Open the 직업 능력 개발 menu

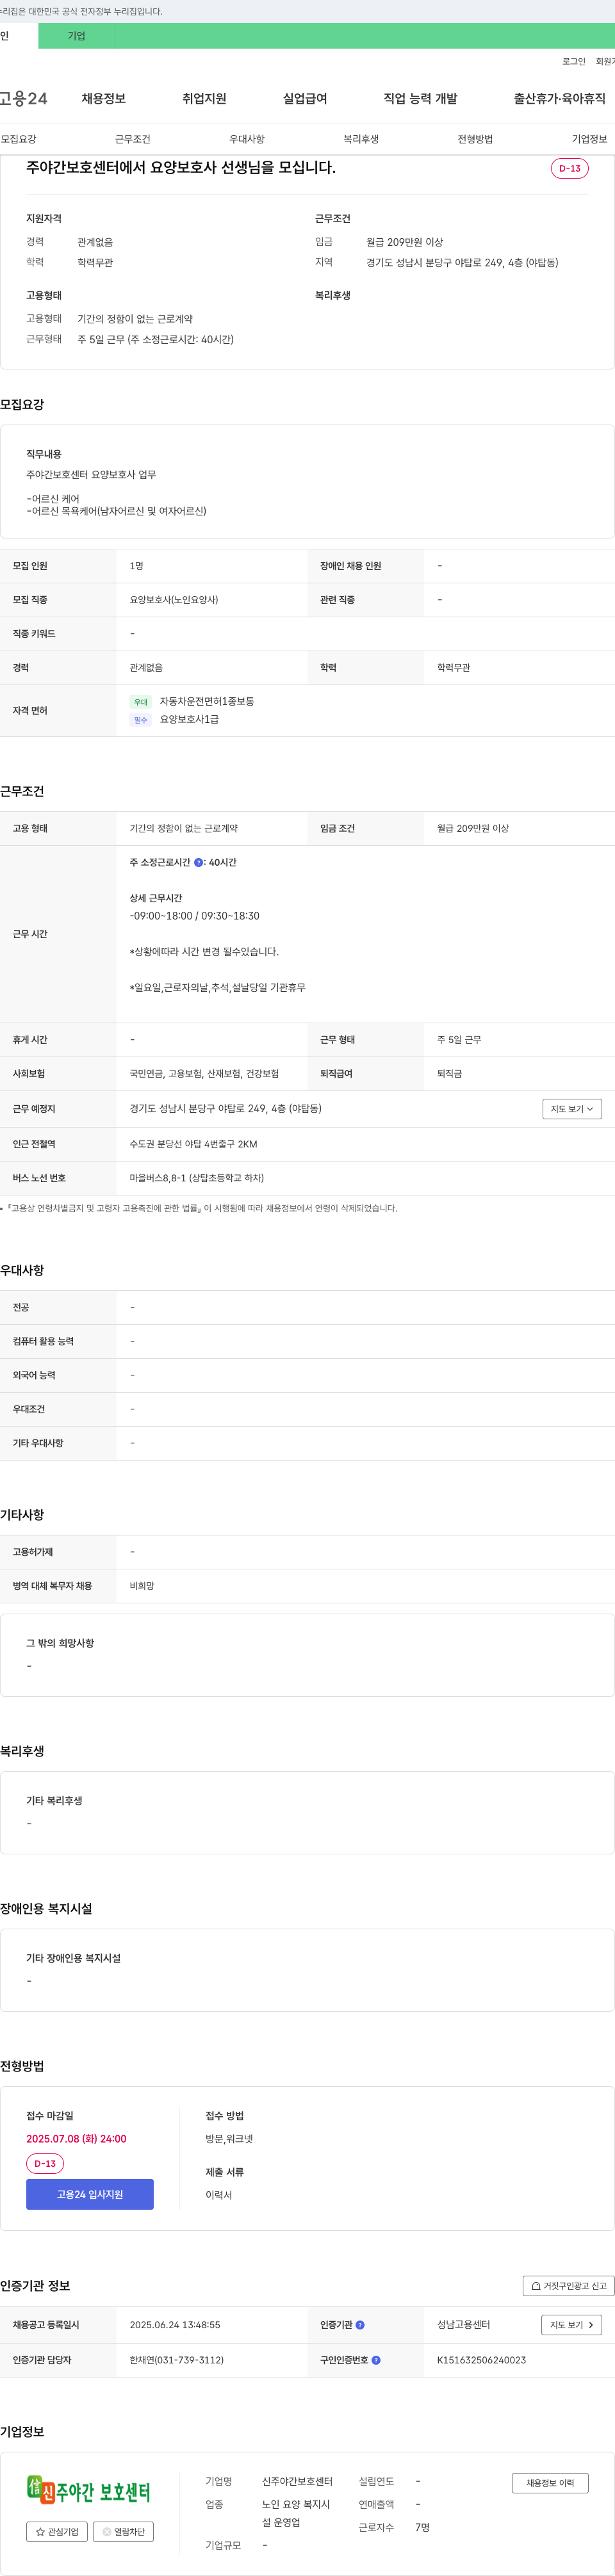pyautogui.click(x=420, y=98)
